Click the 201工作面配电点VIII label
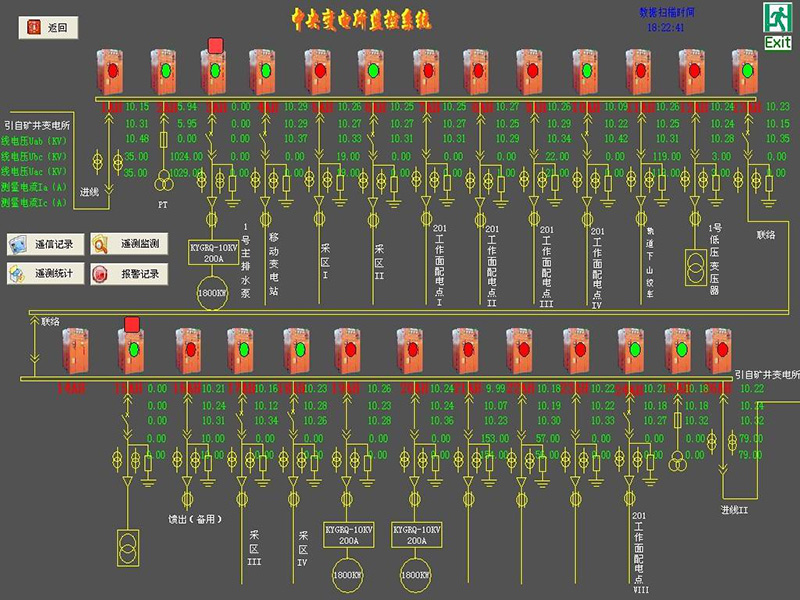The width and height of the screenshot is (800, 600). [640, 553]
